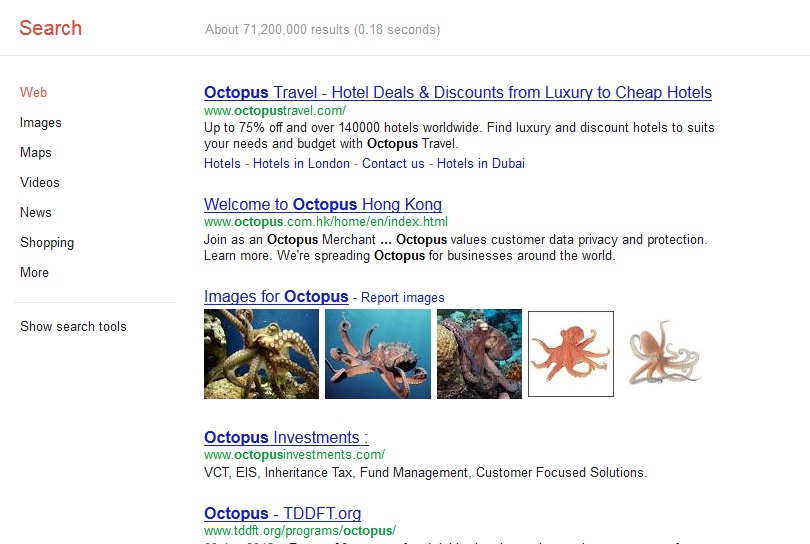Select the Web search category
Image resolution: width=810 pixels, height=544 pixels.
click(34, 92)
